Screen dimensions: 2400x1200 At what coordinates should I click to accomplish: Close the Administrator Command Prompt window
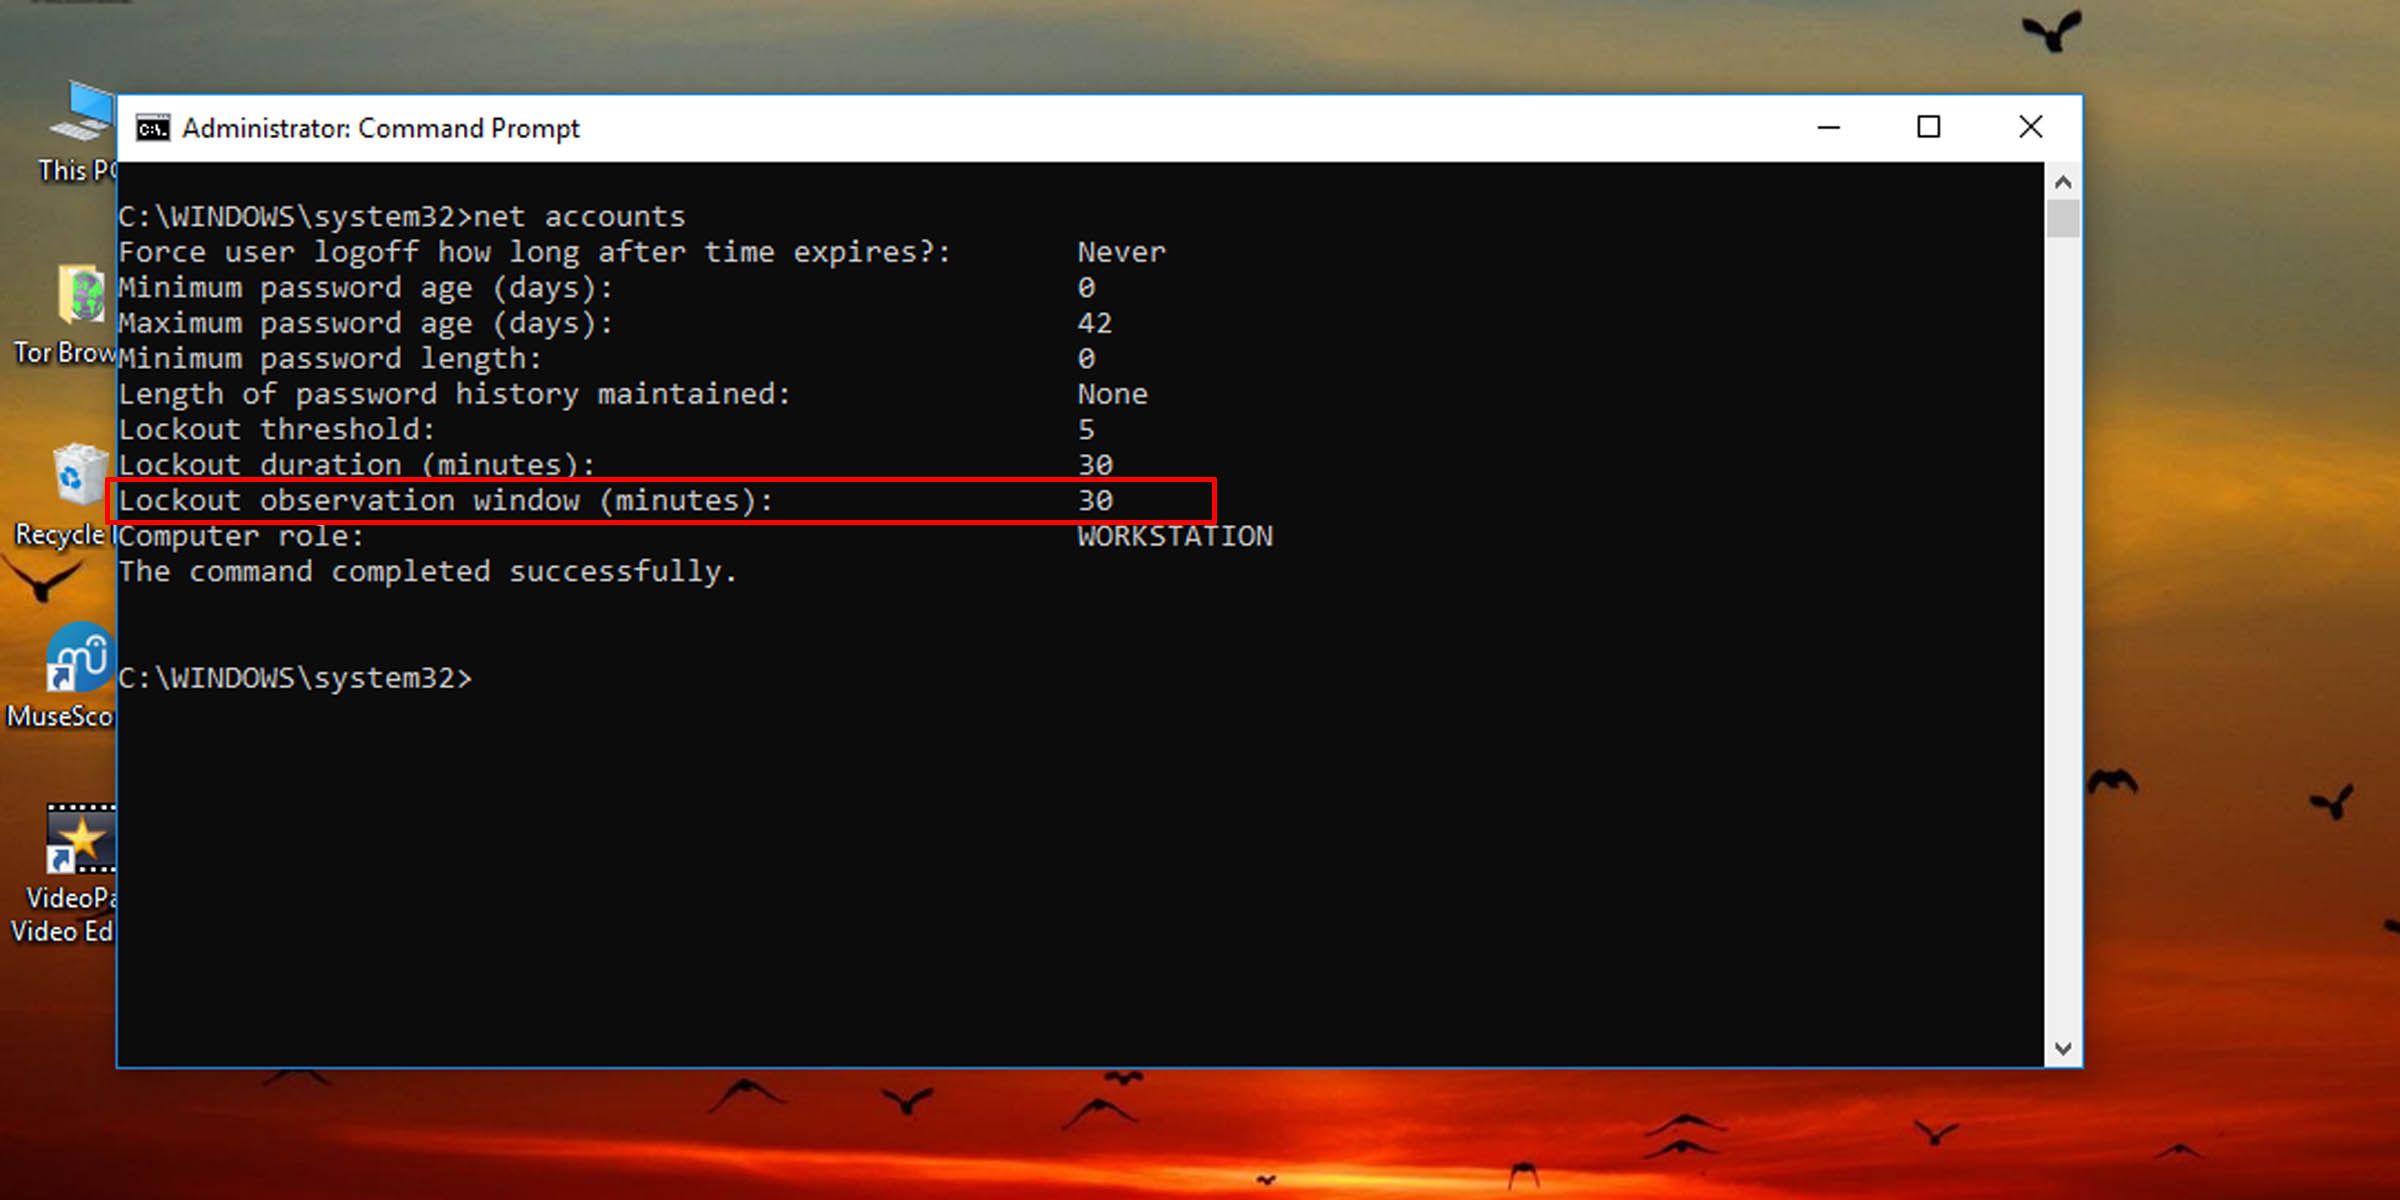(x=2031, y=127)
